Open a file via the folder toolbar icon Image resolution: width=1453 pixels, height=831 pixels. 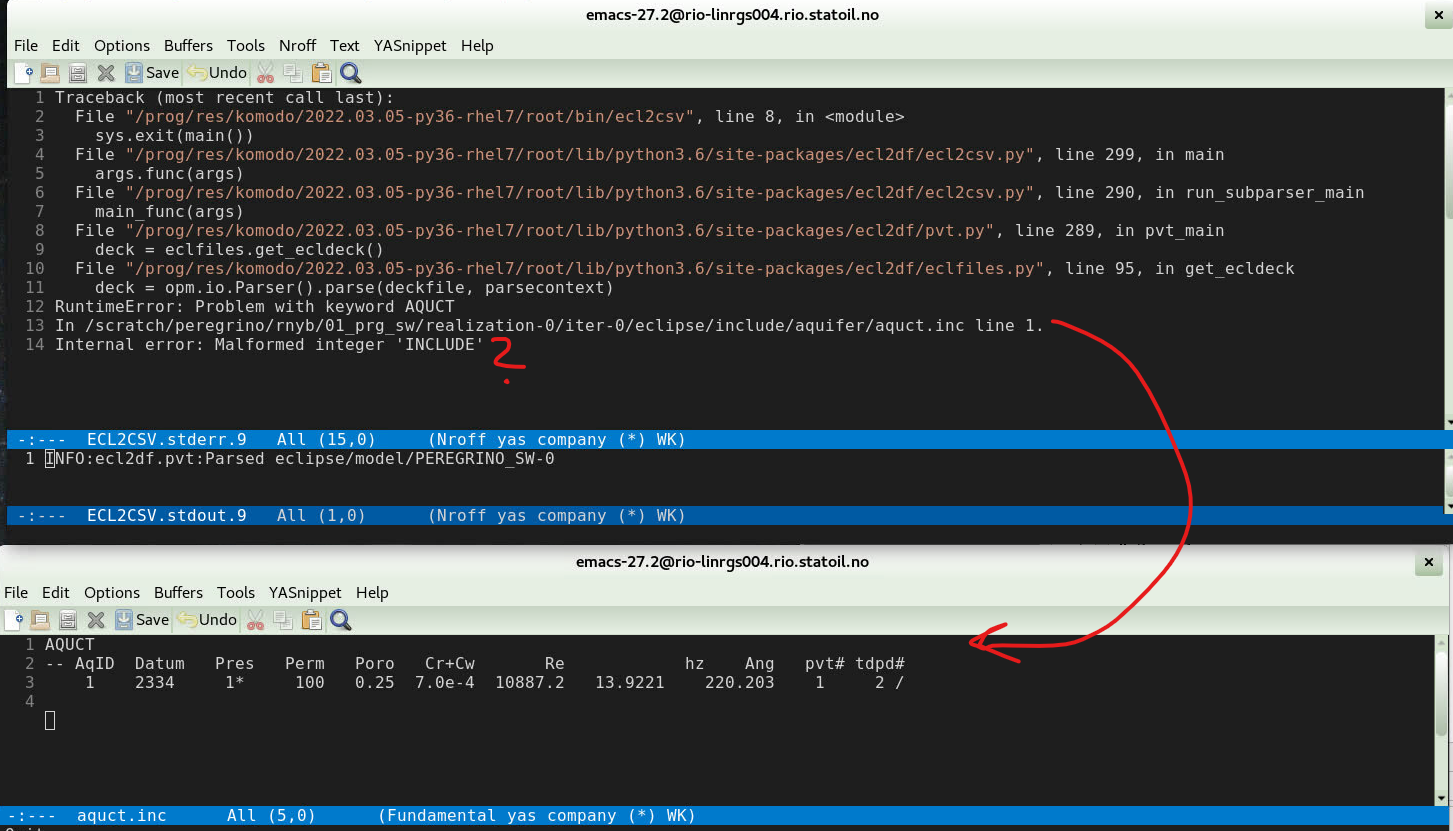click(x=50, y=72)
